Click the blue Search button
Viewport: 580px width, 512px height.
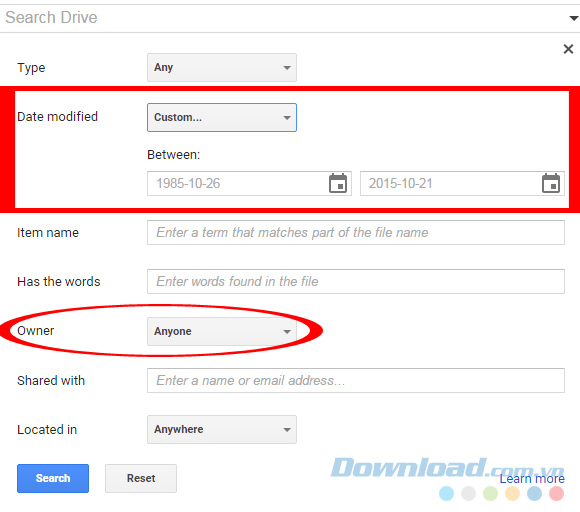point(53,478)
